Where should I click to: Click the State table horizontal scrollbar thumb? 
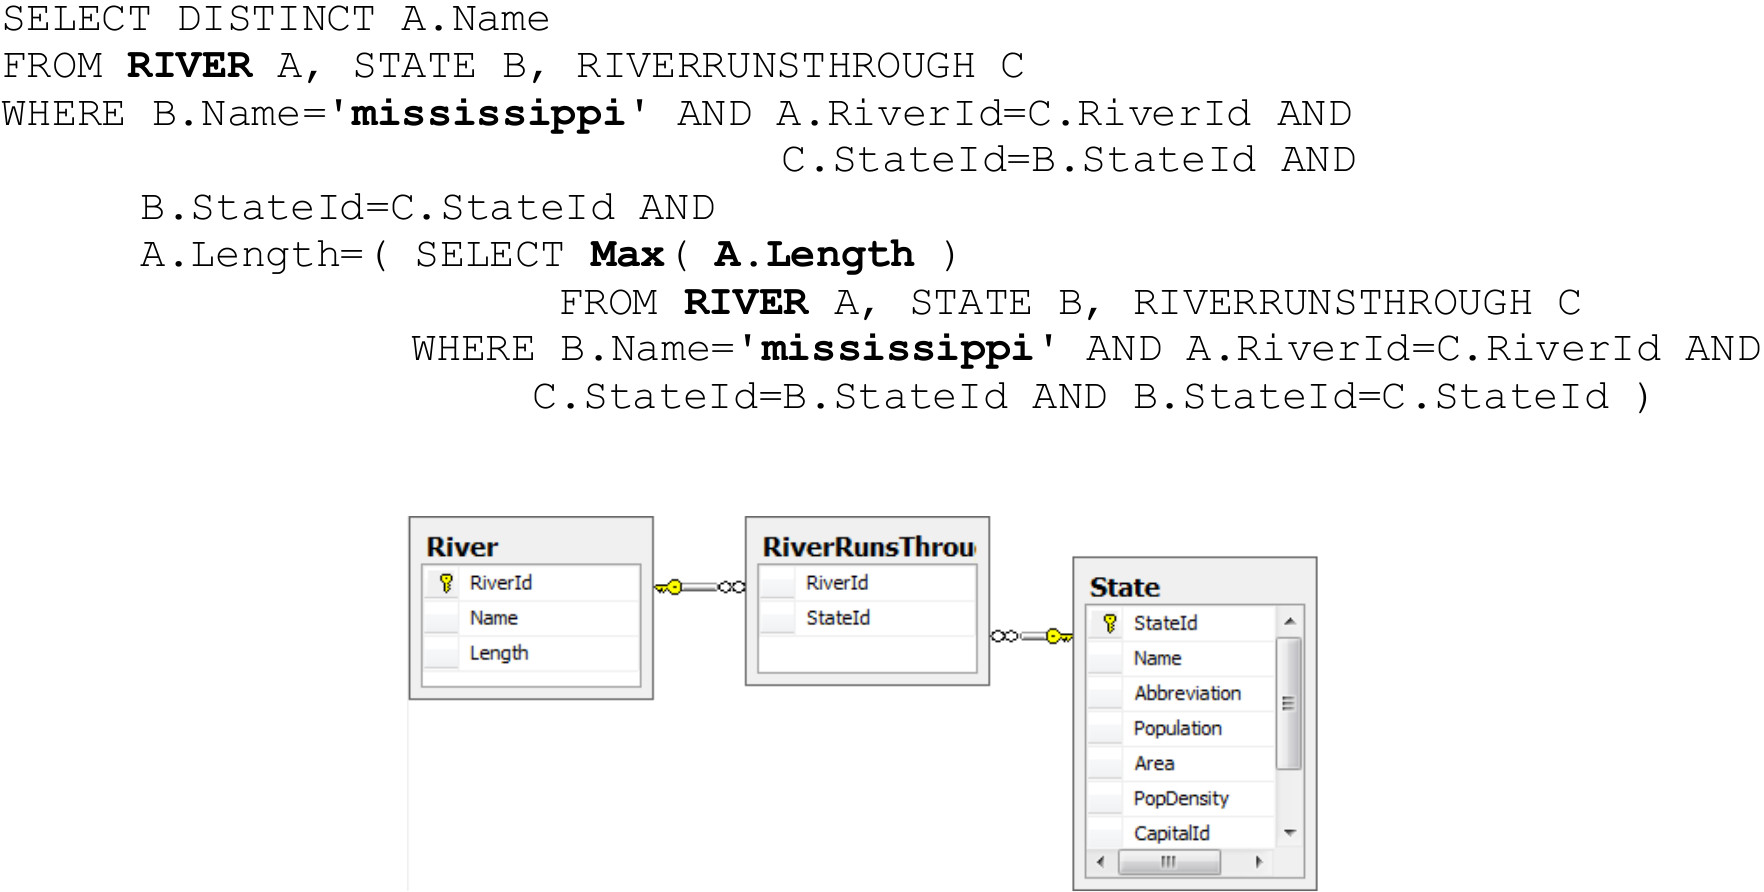coord(1168,862)
